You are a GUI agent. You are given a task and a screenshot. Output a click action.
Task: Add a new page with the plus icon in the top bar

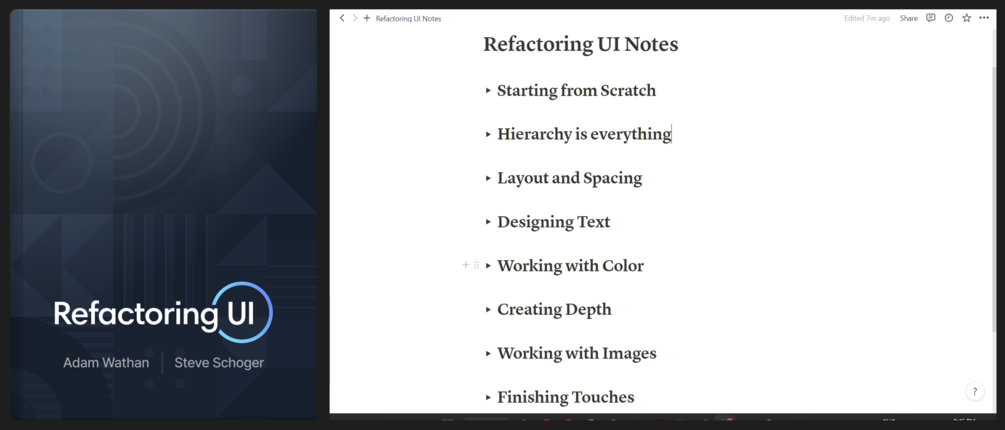pyautogui.click(x=367, y=18)
